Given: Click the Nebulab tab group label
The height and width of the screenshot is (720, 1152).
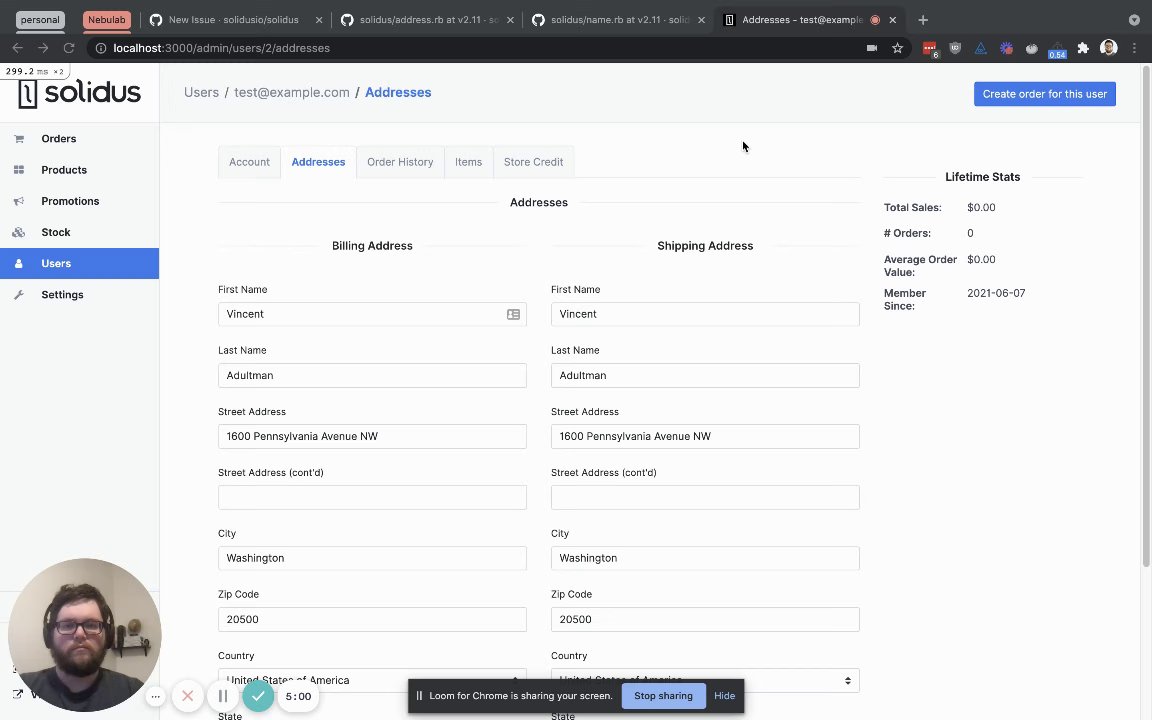Looking at the screenshot, I should click(x=107, y=20).
